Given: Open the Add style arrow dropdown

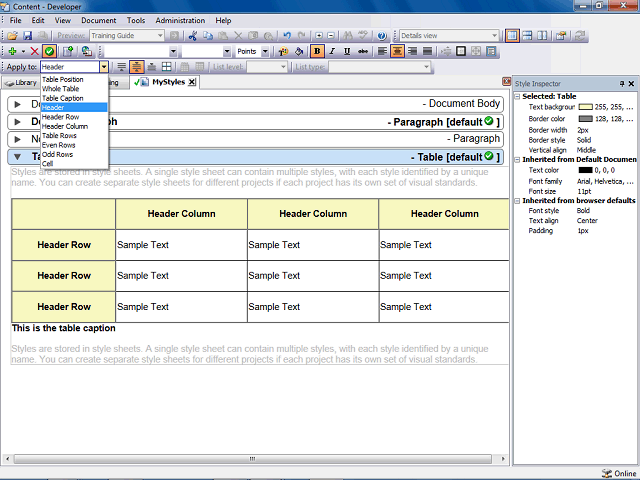Looking at the screenshot, I should tap(23, 51).
